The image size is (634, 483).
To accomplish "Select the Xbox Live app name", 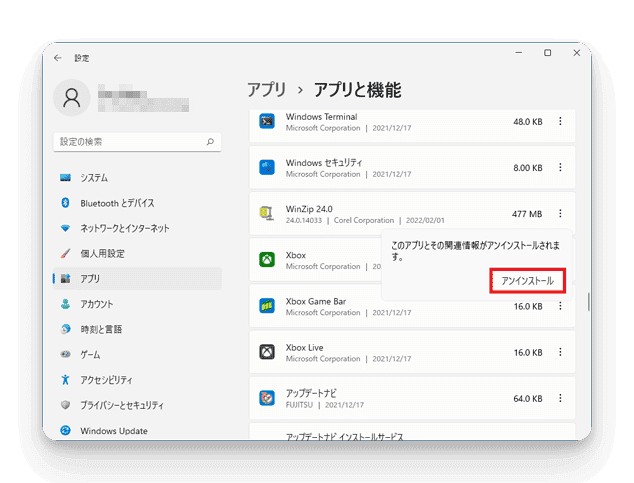I will click(x=304, y=348).
